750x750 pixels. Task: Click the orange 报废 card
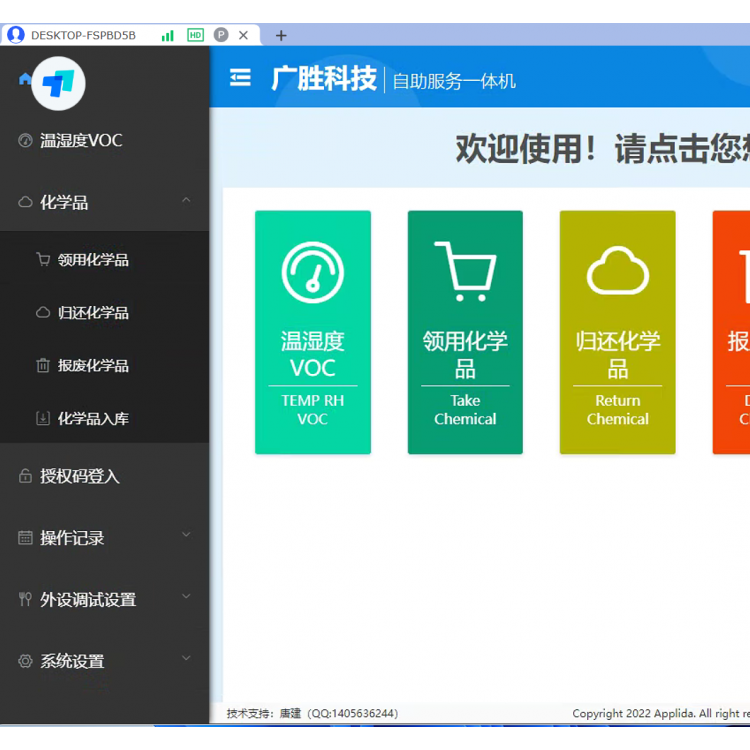pyautogui.click(x=732, y=332)
